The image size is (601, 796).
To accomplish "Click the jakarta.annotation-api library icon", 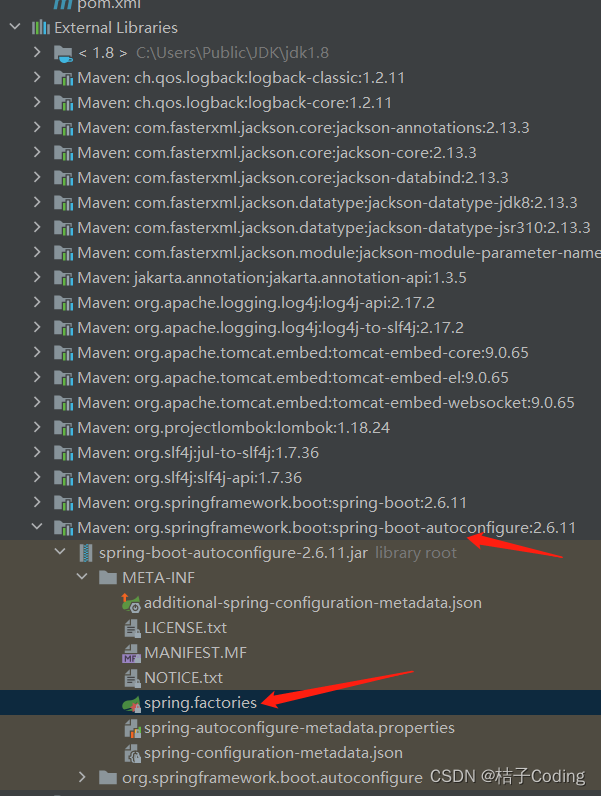I will tap(63, 278).
